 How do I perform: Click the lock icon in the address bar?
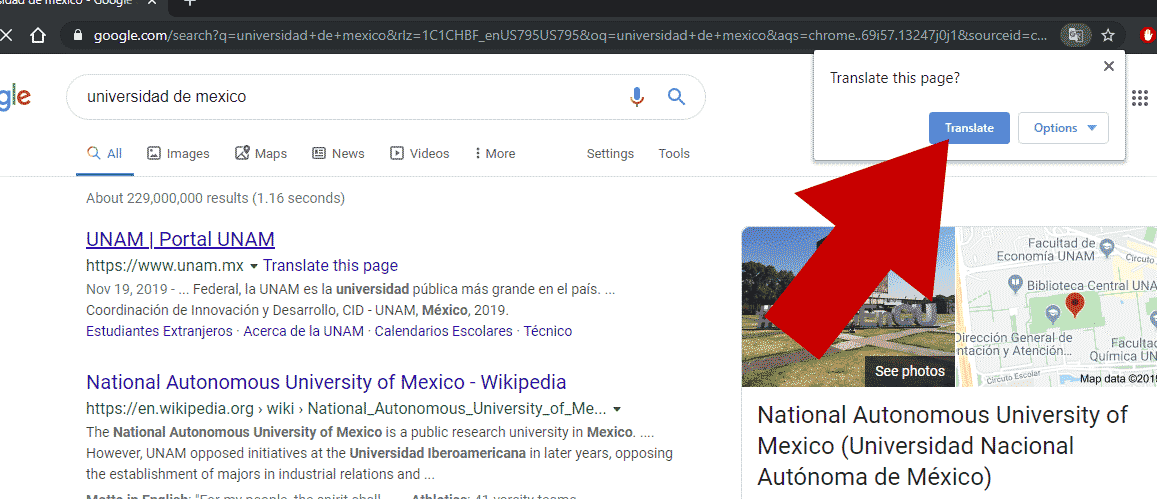point(78,35)
